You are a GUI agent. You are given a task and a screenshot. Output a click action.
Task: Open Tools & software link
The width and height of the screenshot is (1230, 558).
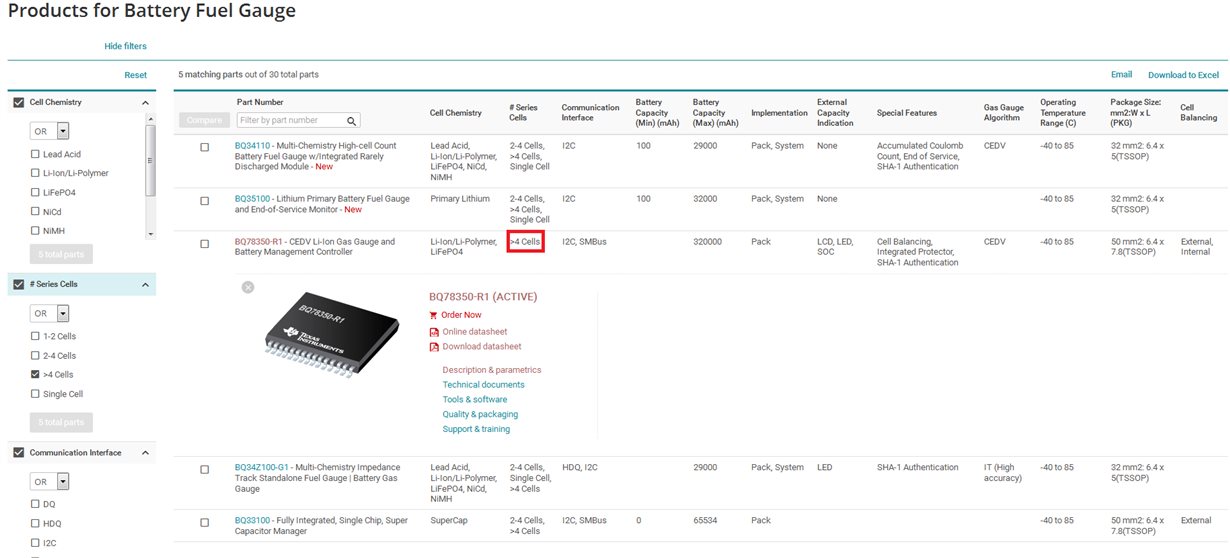point(475,400)
